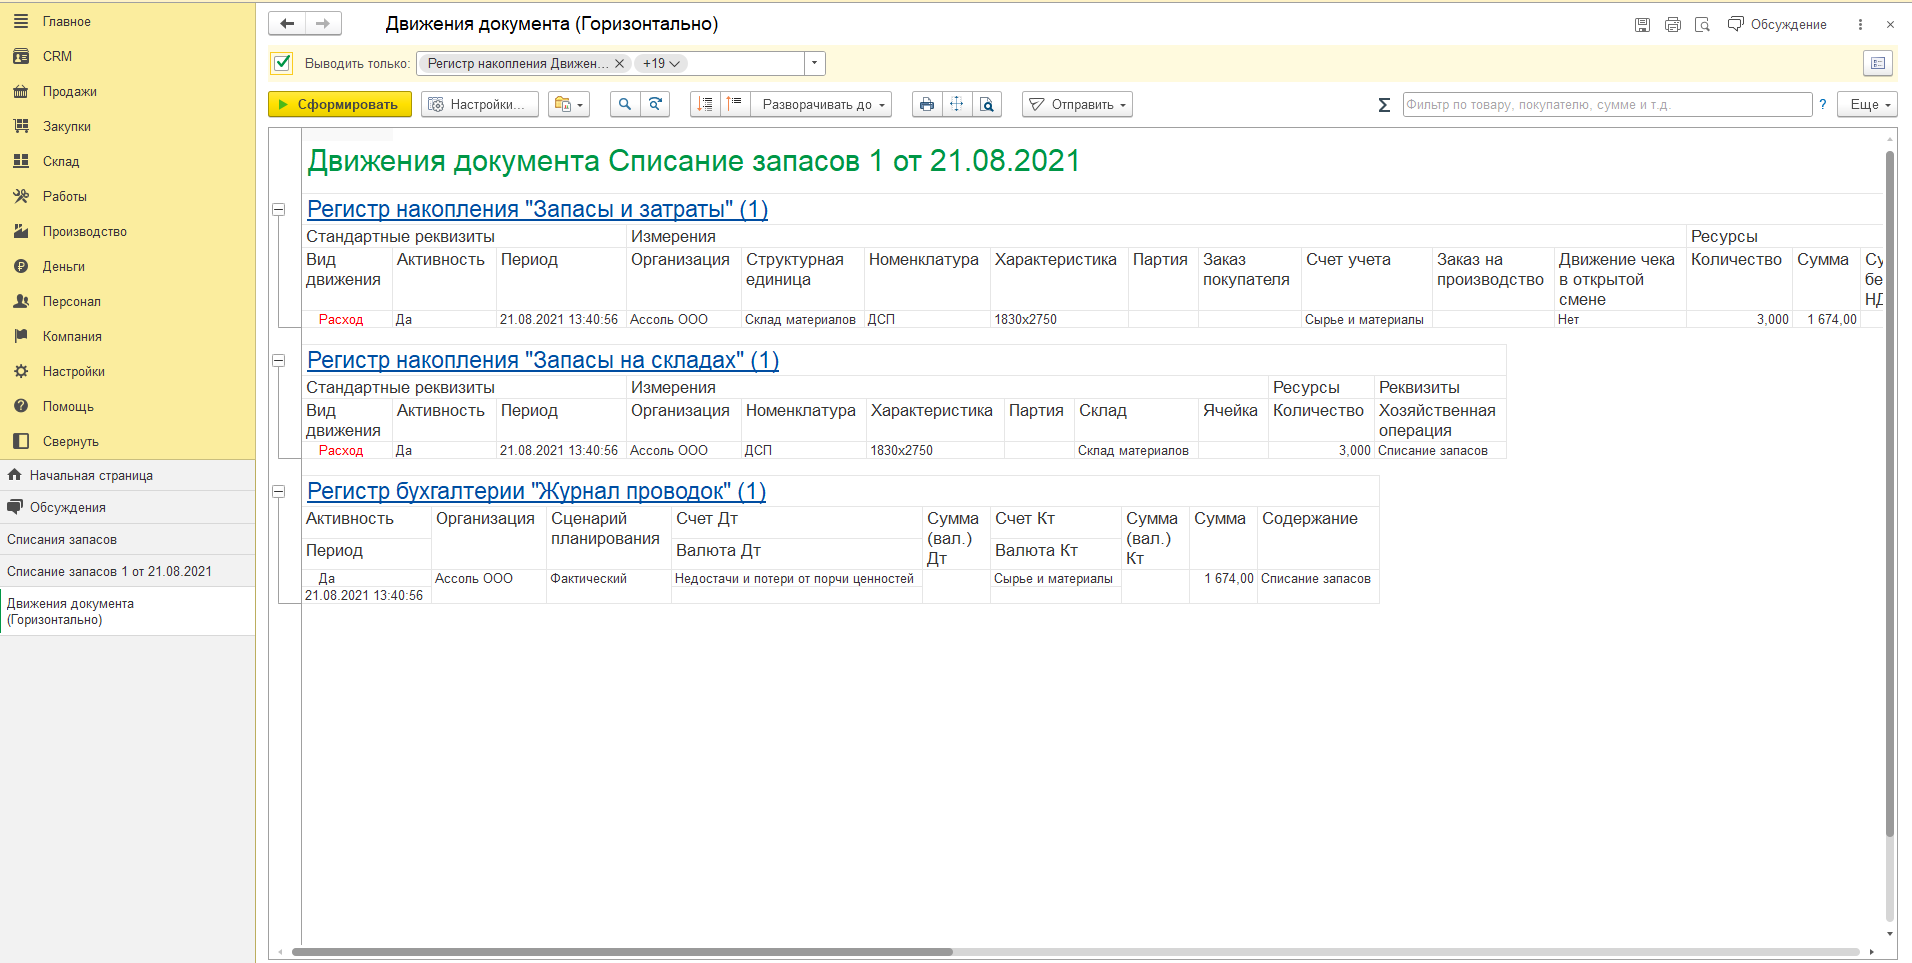Open report Настройки… button
Image resolution: width=1912 pixels, height=963 pixels.
pyautogui.click(x=480, y=104)
